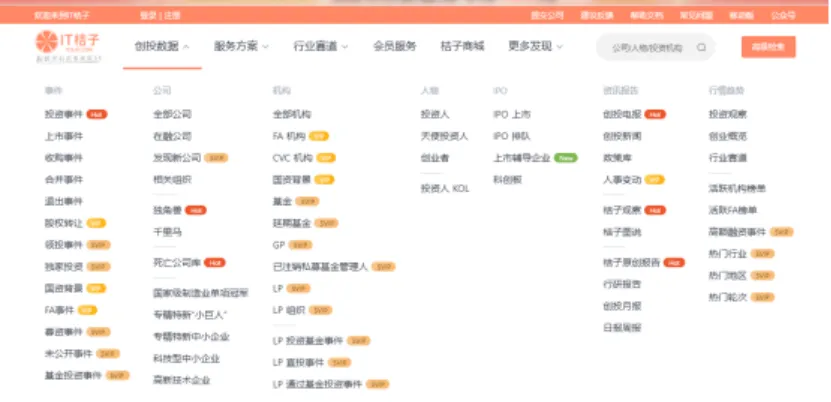Open 热门行业 menu entry
The image size is (831, 402).
click(x=728, y=254)
